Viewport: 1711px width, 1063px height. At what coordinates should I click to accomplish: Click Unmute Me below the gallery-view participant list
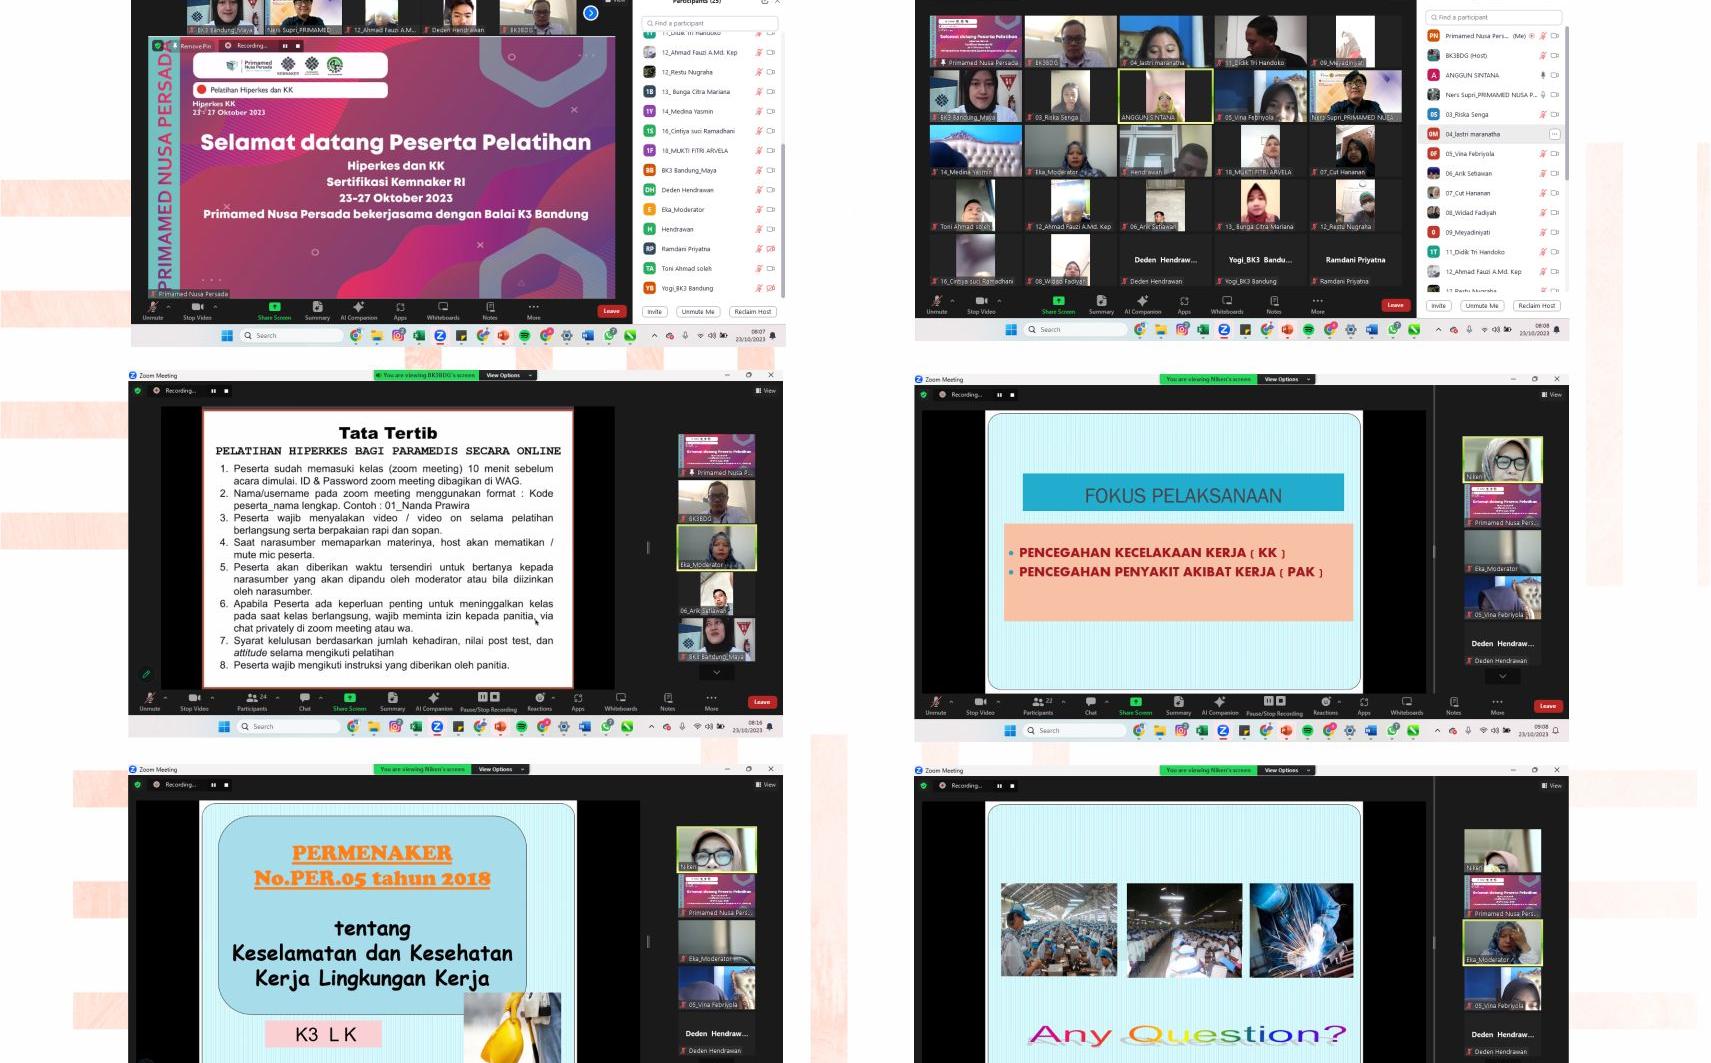coord(1480,306)
